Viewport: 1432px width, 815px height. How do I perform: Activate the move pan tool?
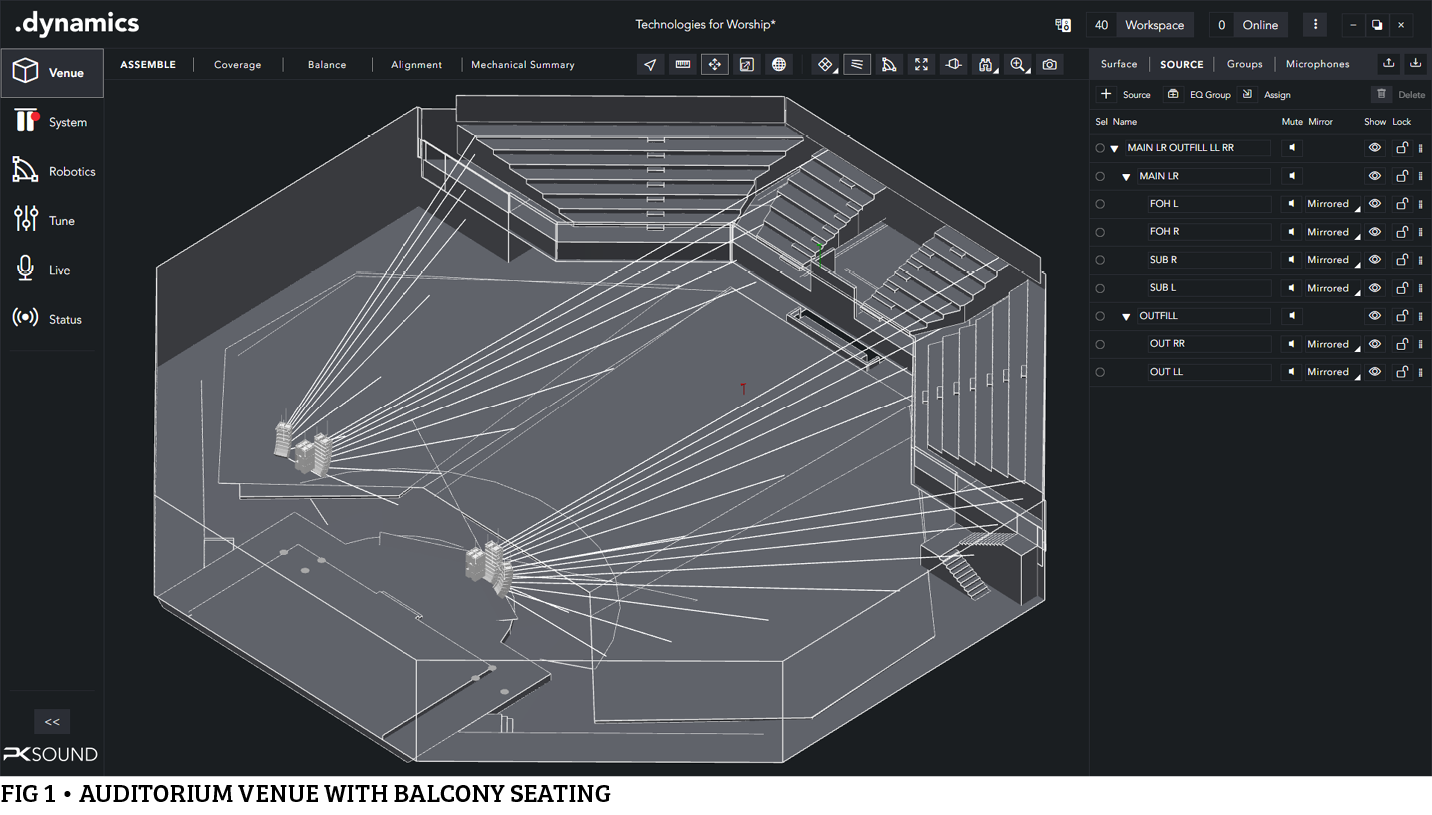pyautogui.click(x=714, y=65)
